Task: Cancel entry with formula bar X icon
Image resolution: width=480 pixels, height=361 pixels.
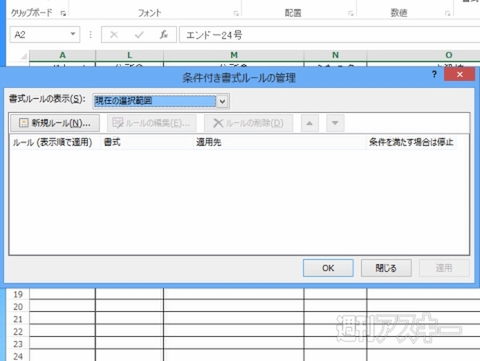Action: coord(114,35)
